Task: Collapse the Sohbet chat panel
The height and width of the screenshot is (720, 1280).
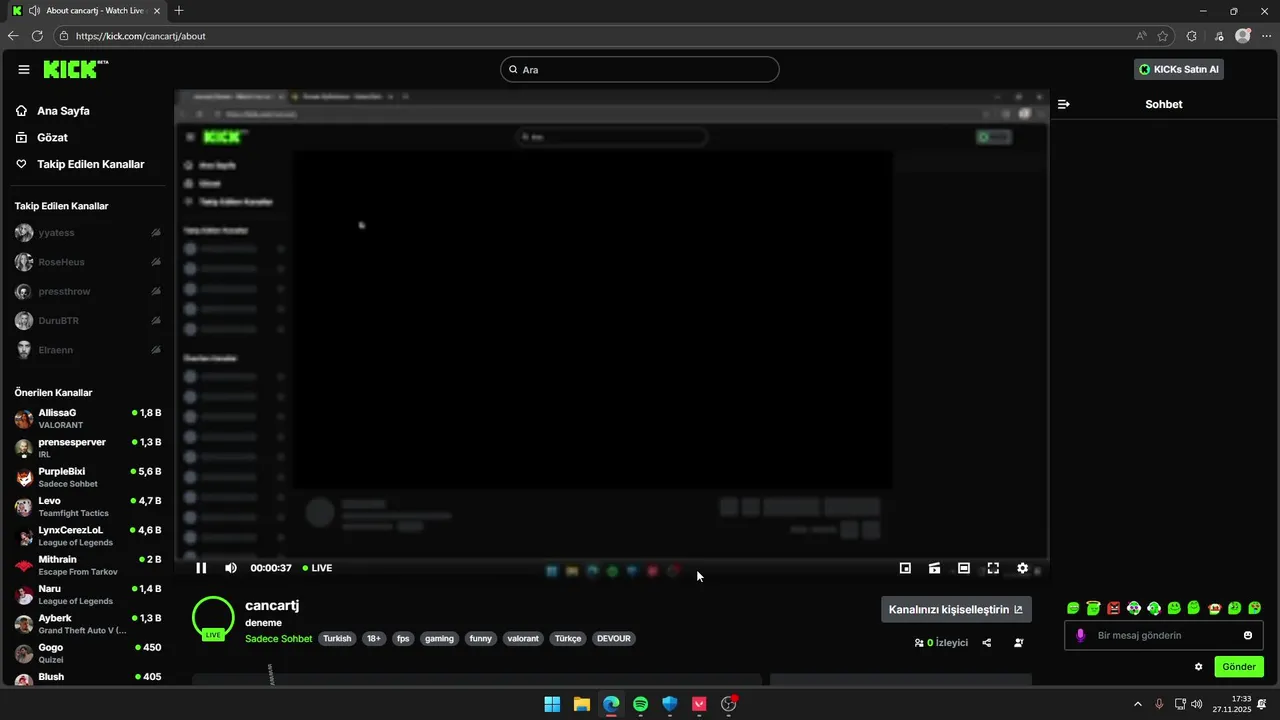Action: click(x=1064, y=104)
